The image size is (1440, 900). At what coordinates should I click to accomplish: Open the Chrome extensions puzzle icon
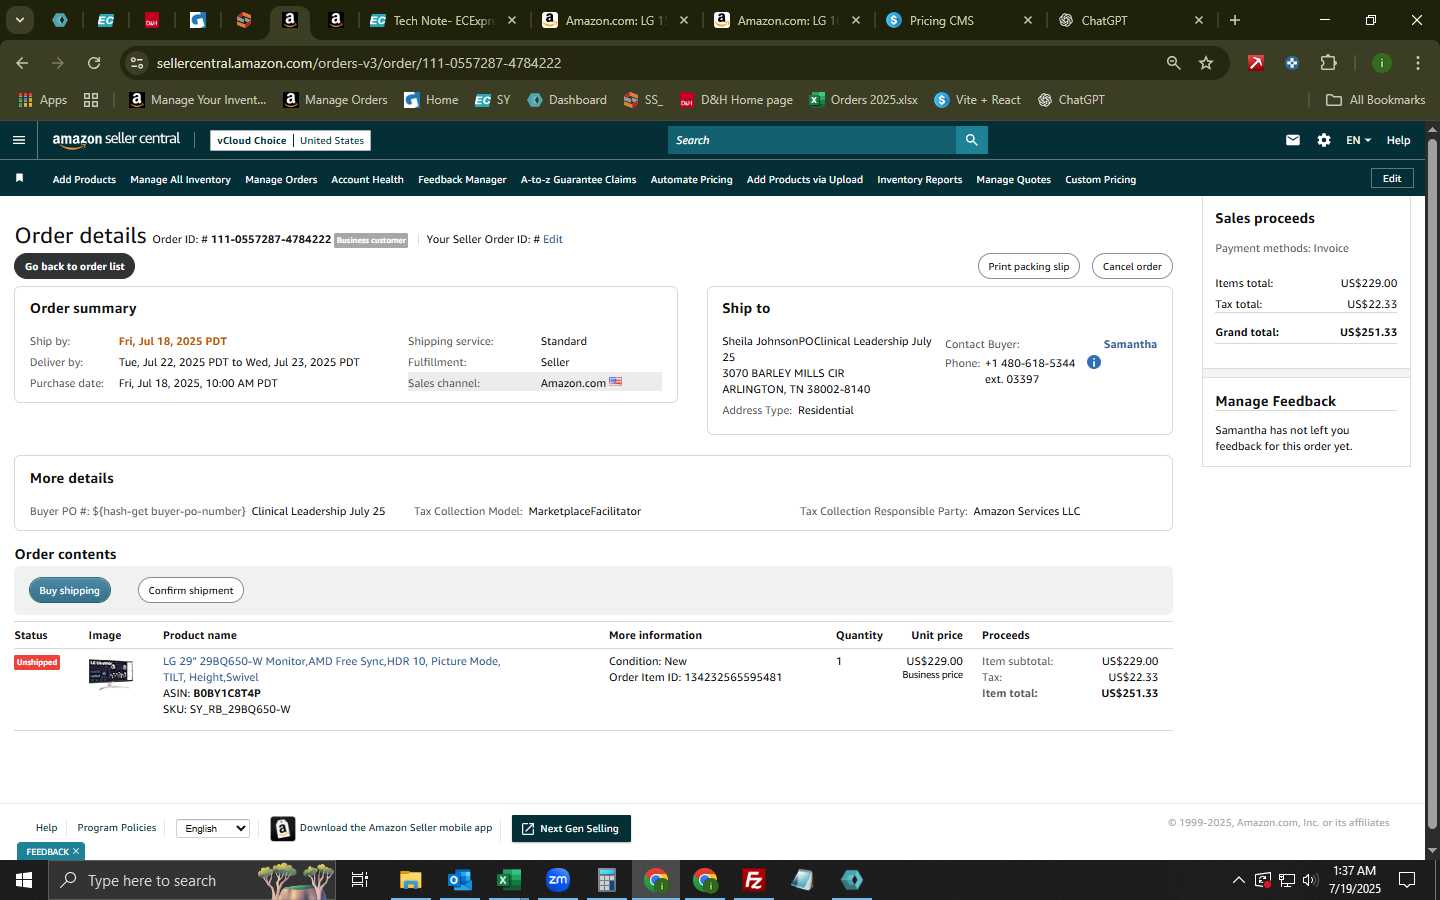click(1328, 63)
